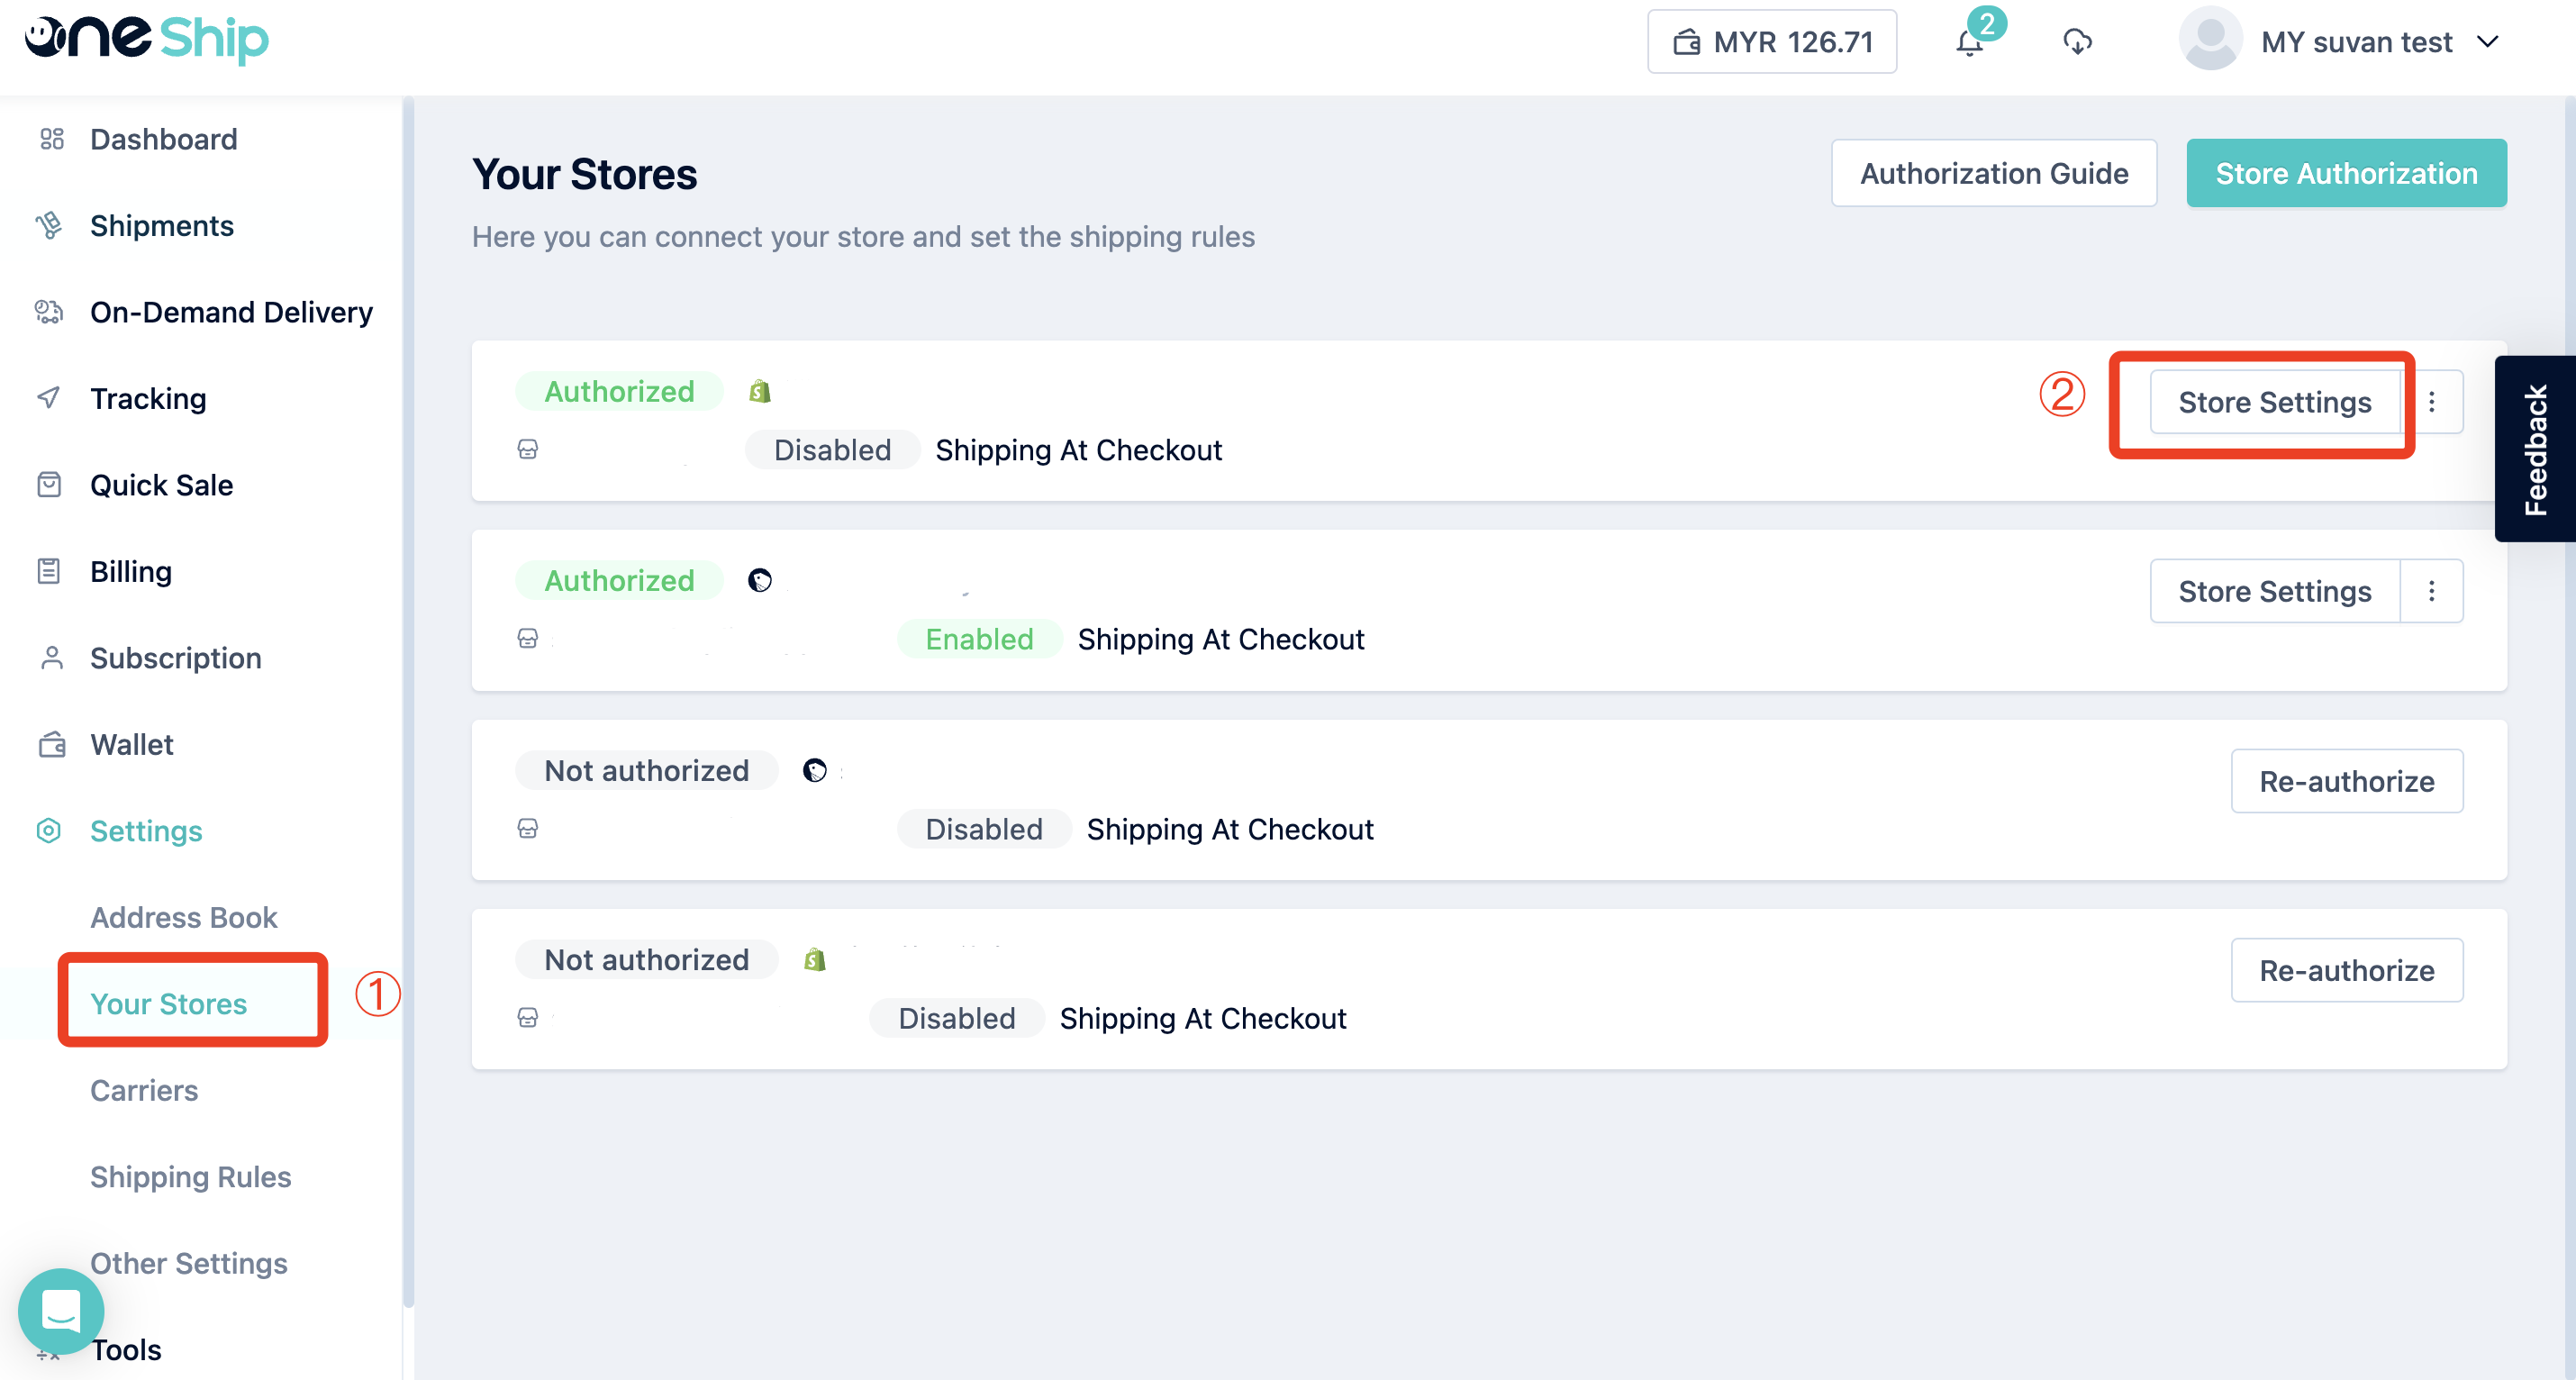Select Your Stores submenu item
This screenshot has width=2576, height=1380.
168,1003
